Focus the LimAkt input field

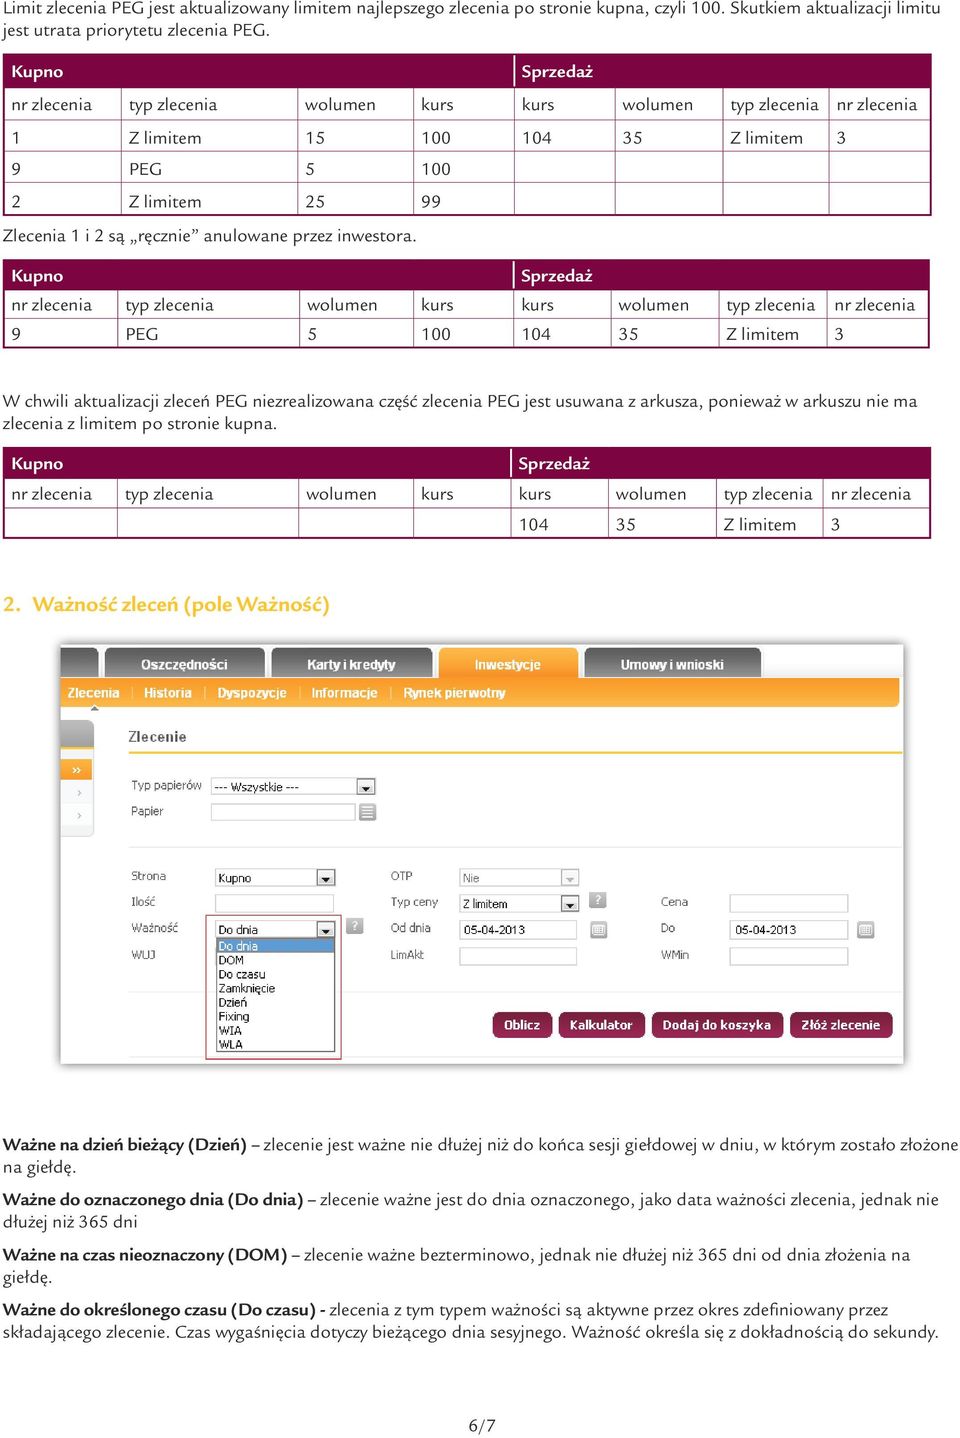point(518,956)
